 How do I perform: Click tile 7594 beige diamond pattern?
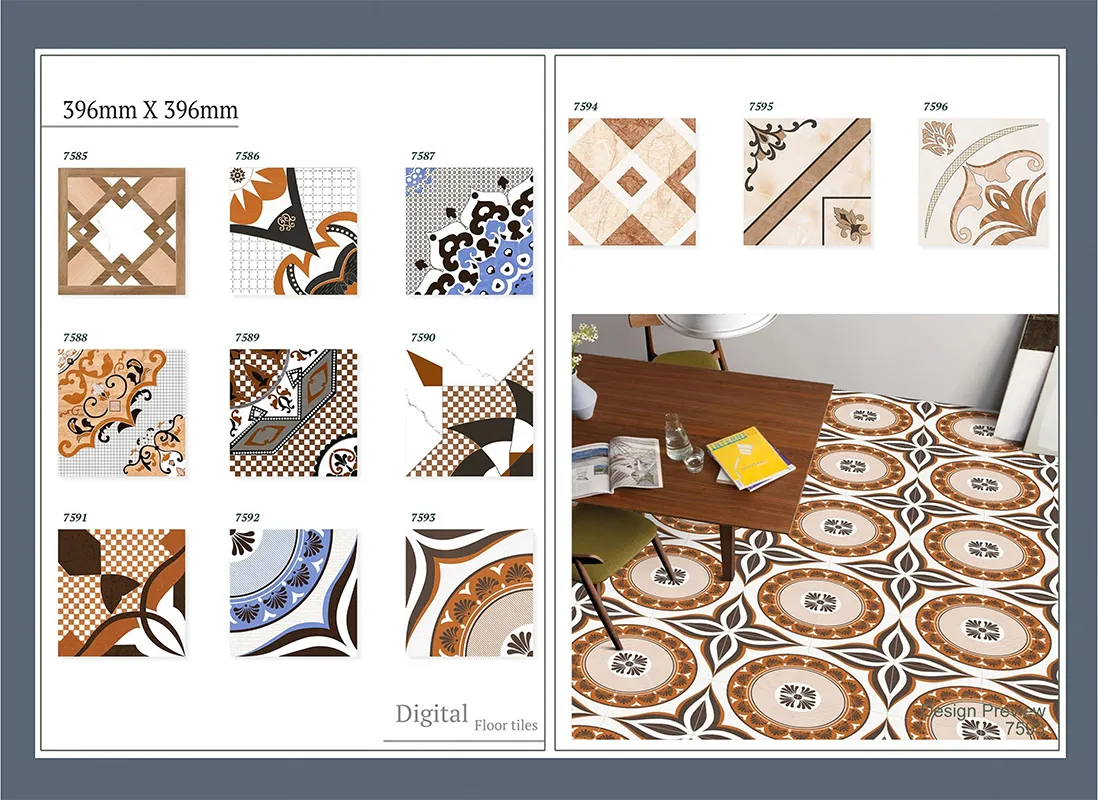tap(631, 182)
